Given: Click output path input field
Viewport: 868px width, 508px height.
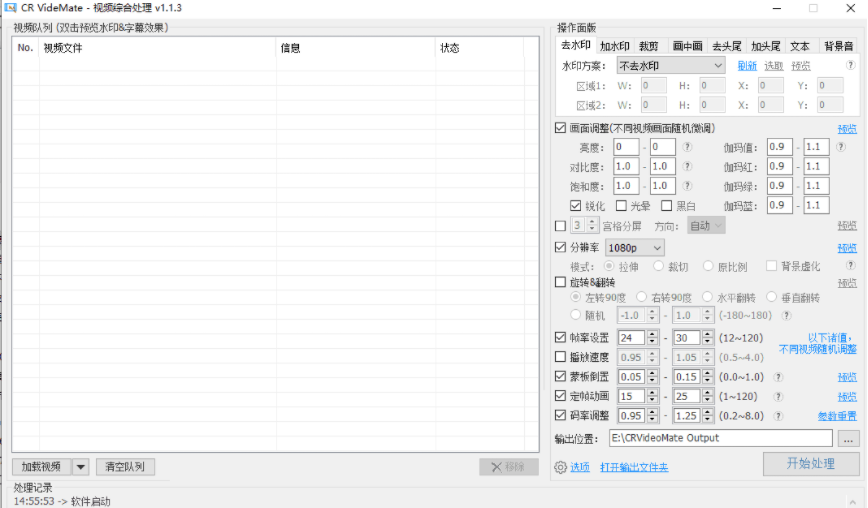Looking at the screenshot, I should click(721, 438).
